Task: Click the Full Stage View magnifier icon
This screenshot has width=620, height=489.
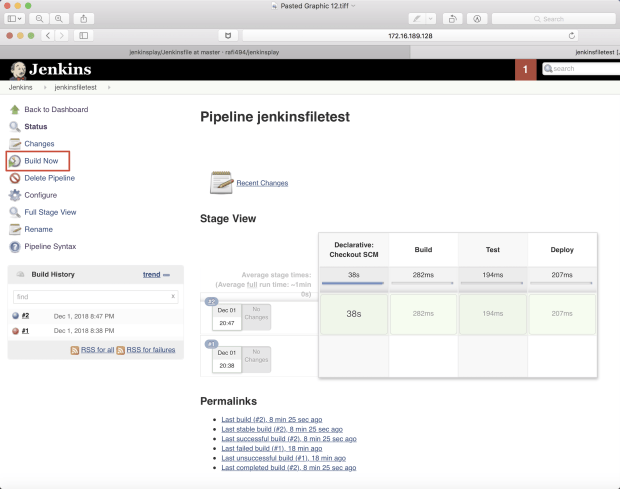Action: (15, 212)
